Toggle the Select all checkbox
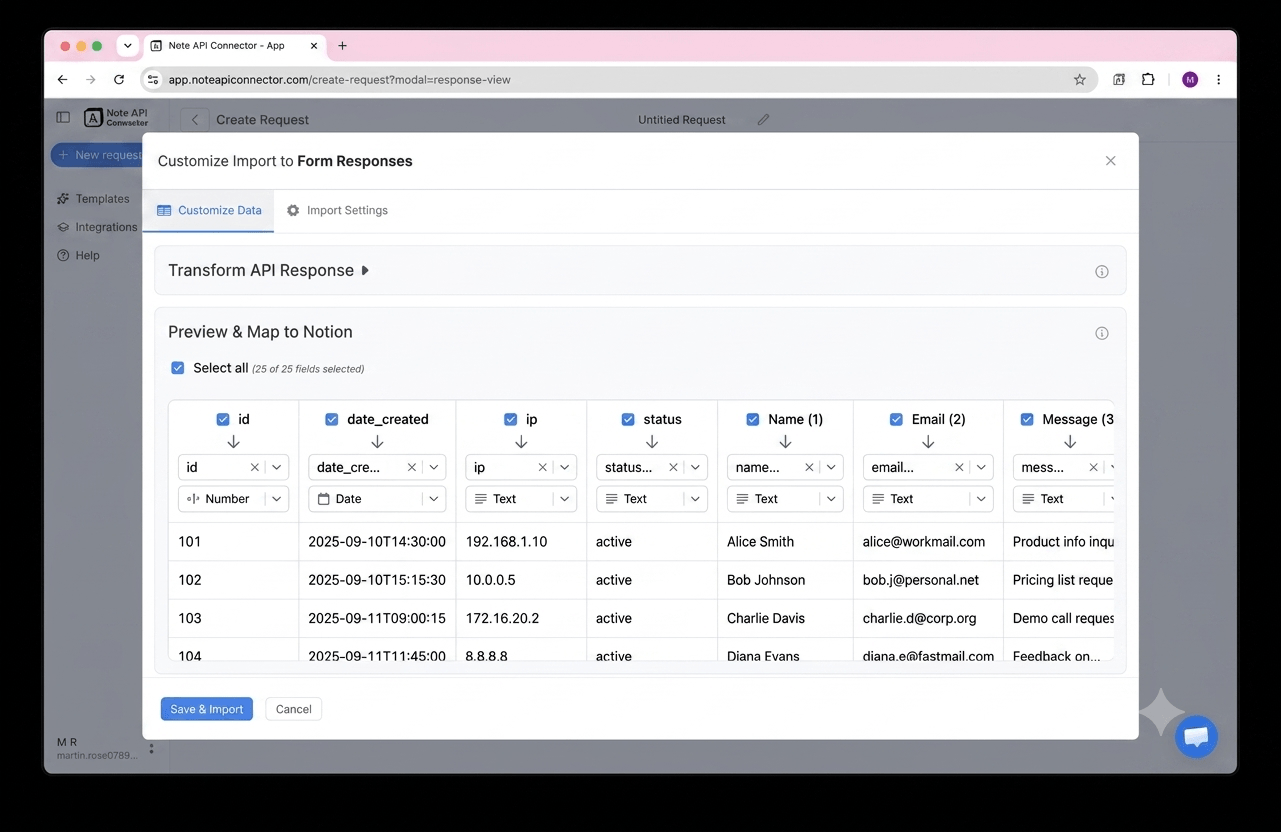The width and height of the screenshot is (1281, 832). pos(177,368)
